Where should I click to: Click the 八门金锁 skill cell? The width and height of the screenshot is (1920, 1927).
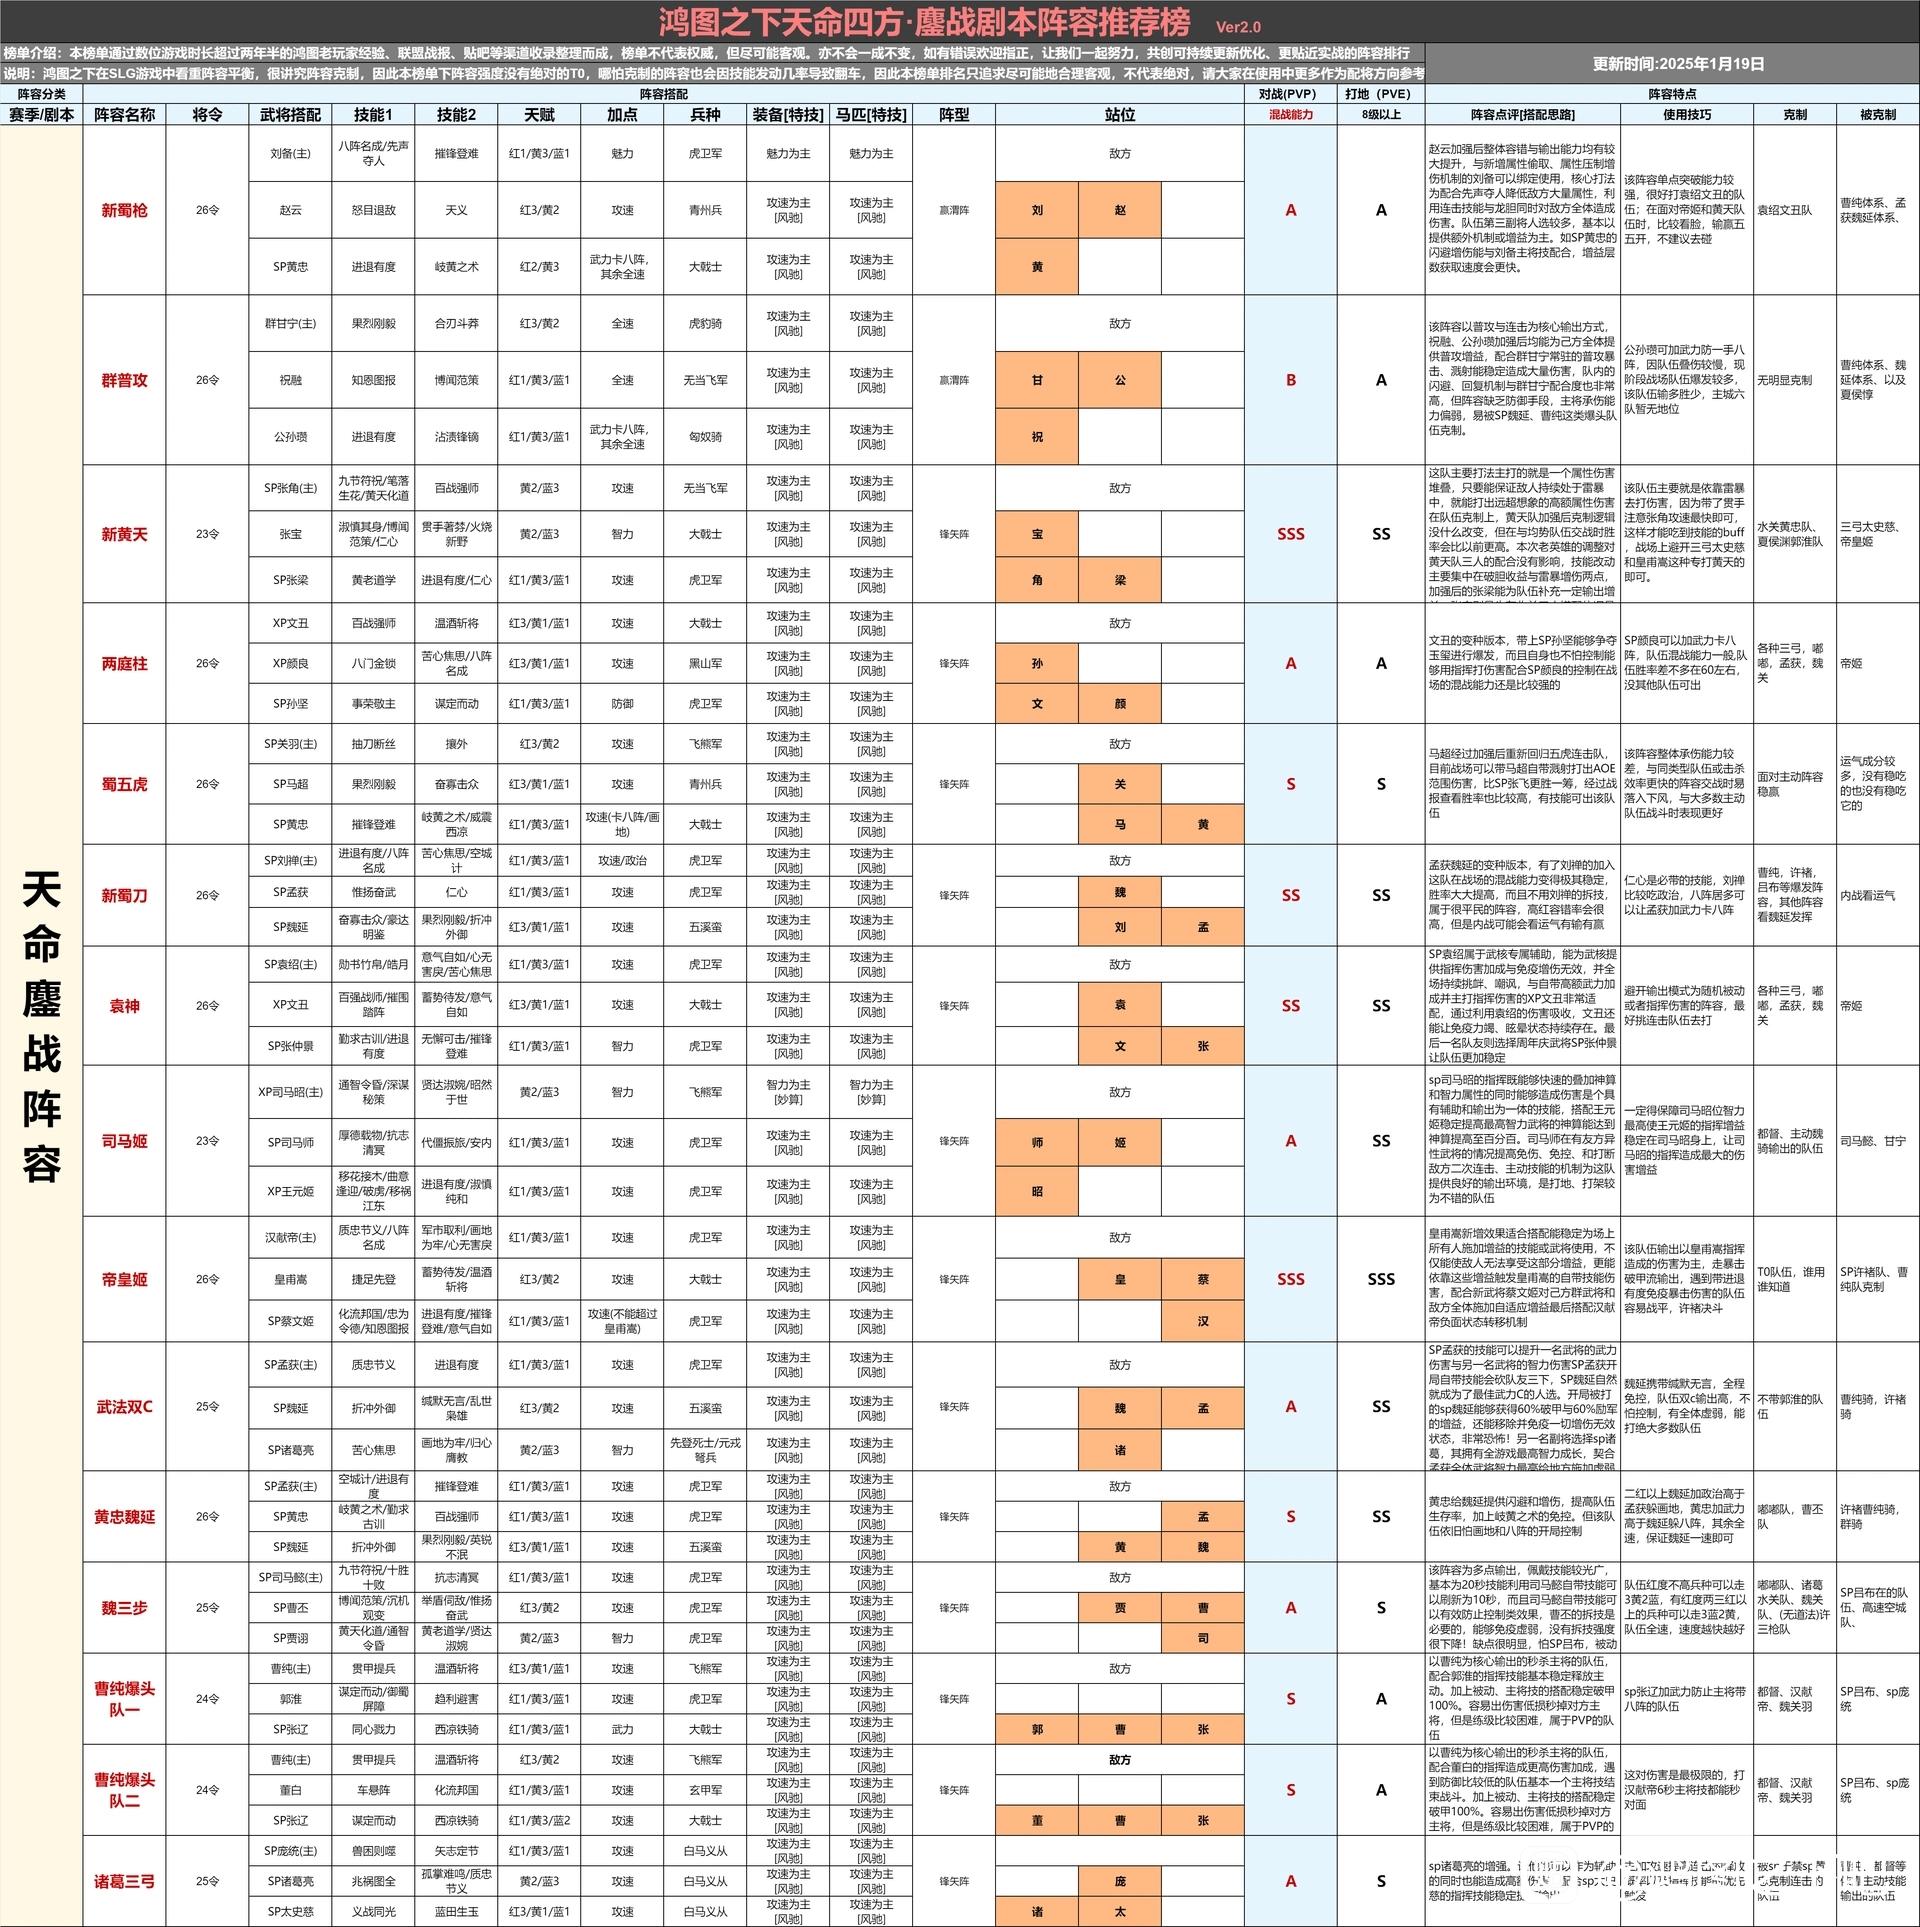tap(373, 663)
